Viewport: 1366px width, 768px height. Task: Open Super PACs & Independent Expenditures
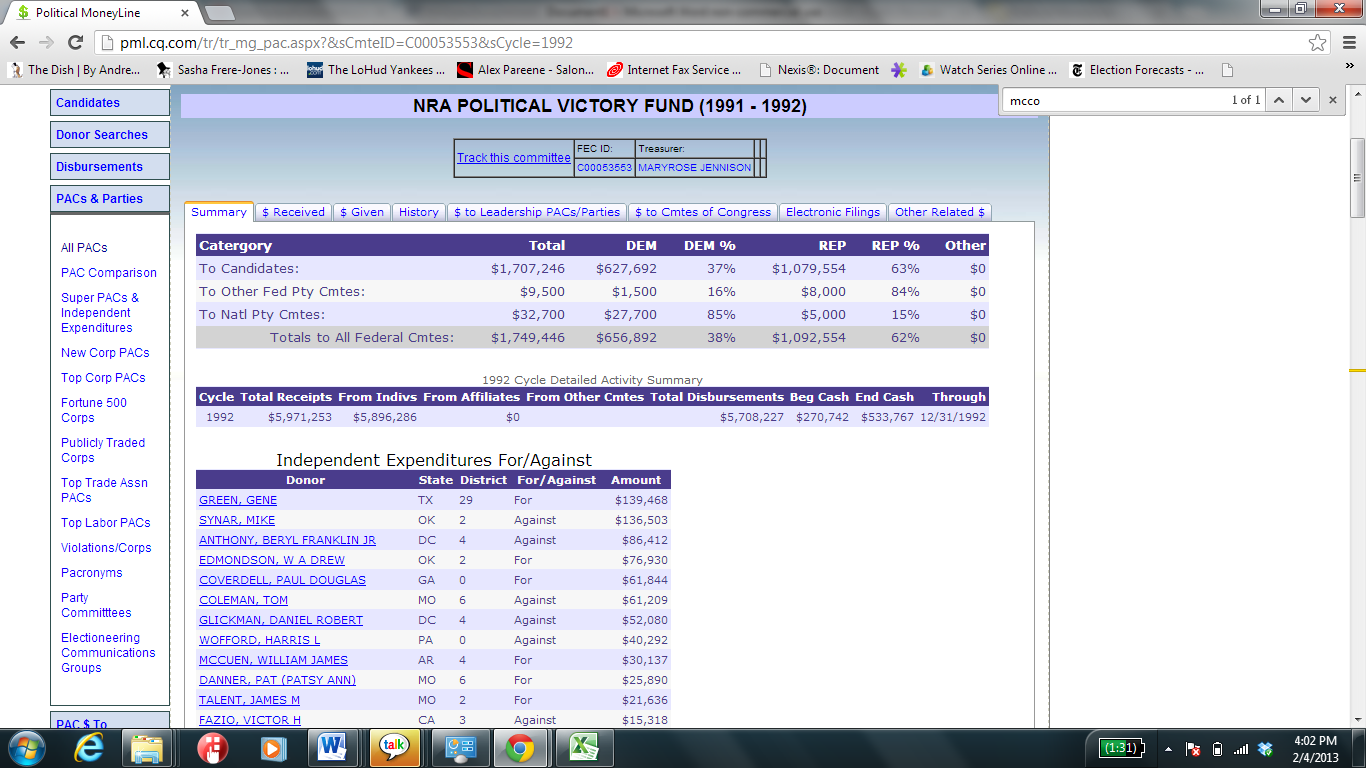point(100,313)
